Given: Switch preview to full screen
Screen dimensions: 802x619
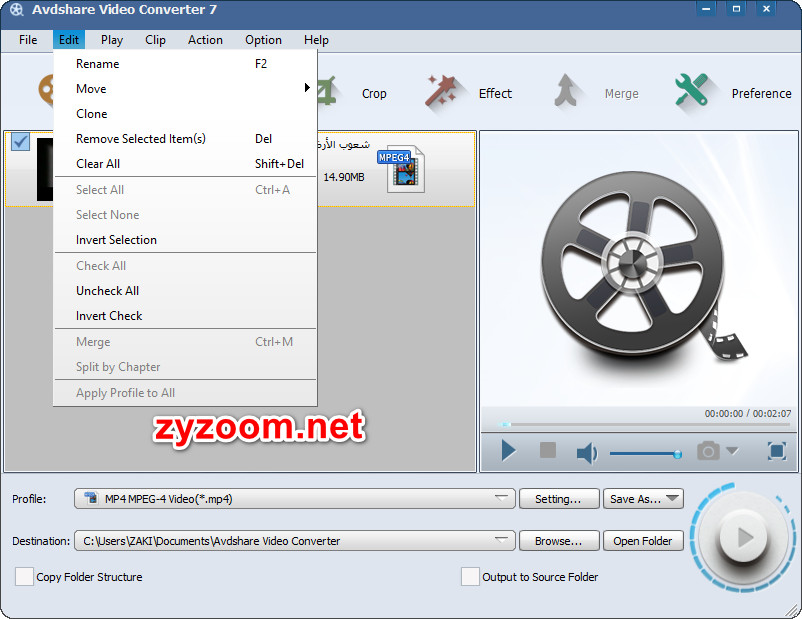Looking at the screenshot, I should pos(777,451).
